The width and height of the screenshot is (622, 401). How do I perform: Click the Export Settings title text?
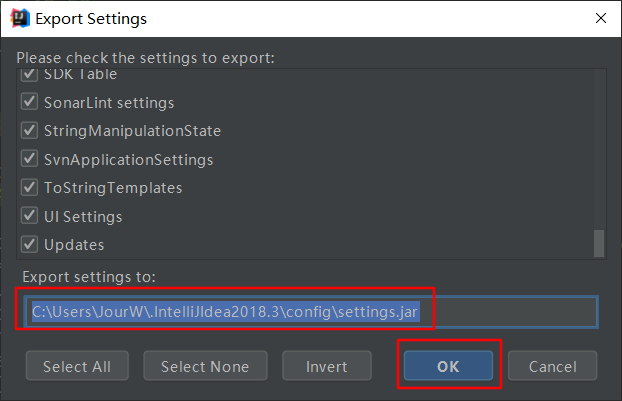point(91,19)
